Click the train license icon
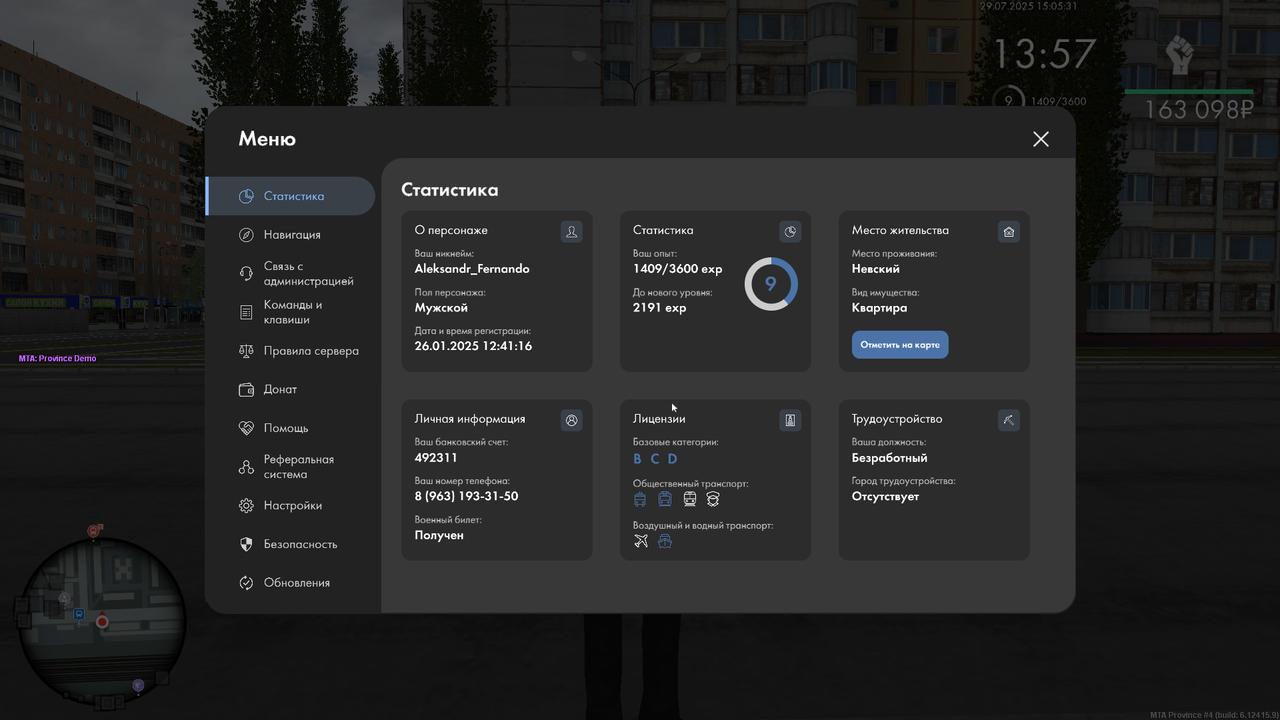Viewport: 1280px width, 720px height. pyautogui.click(x=689, y=499)
